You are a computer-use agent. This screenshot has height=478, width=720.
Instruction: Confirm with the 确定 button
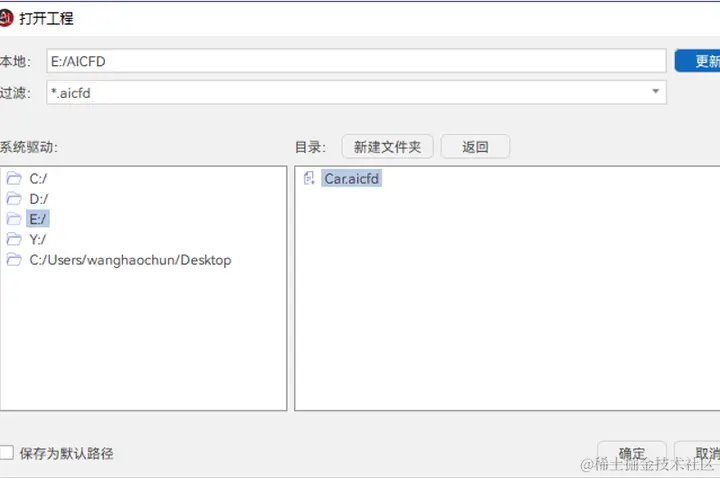[x=632, y=454]
